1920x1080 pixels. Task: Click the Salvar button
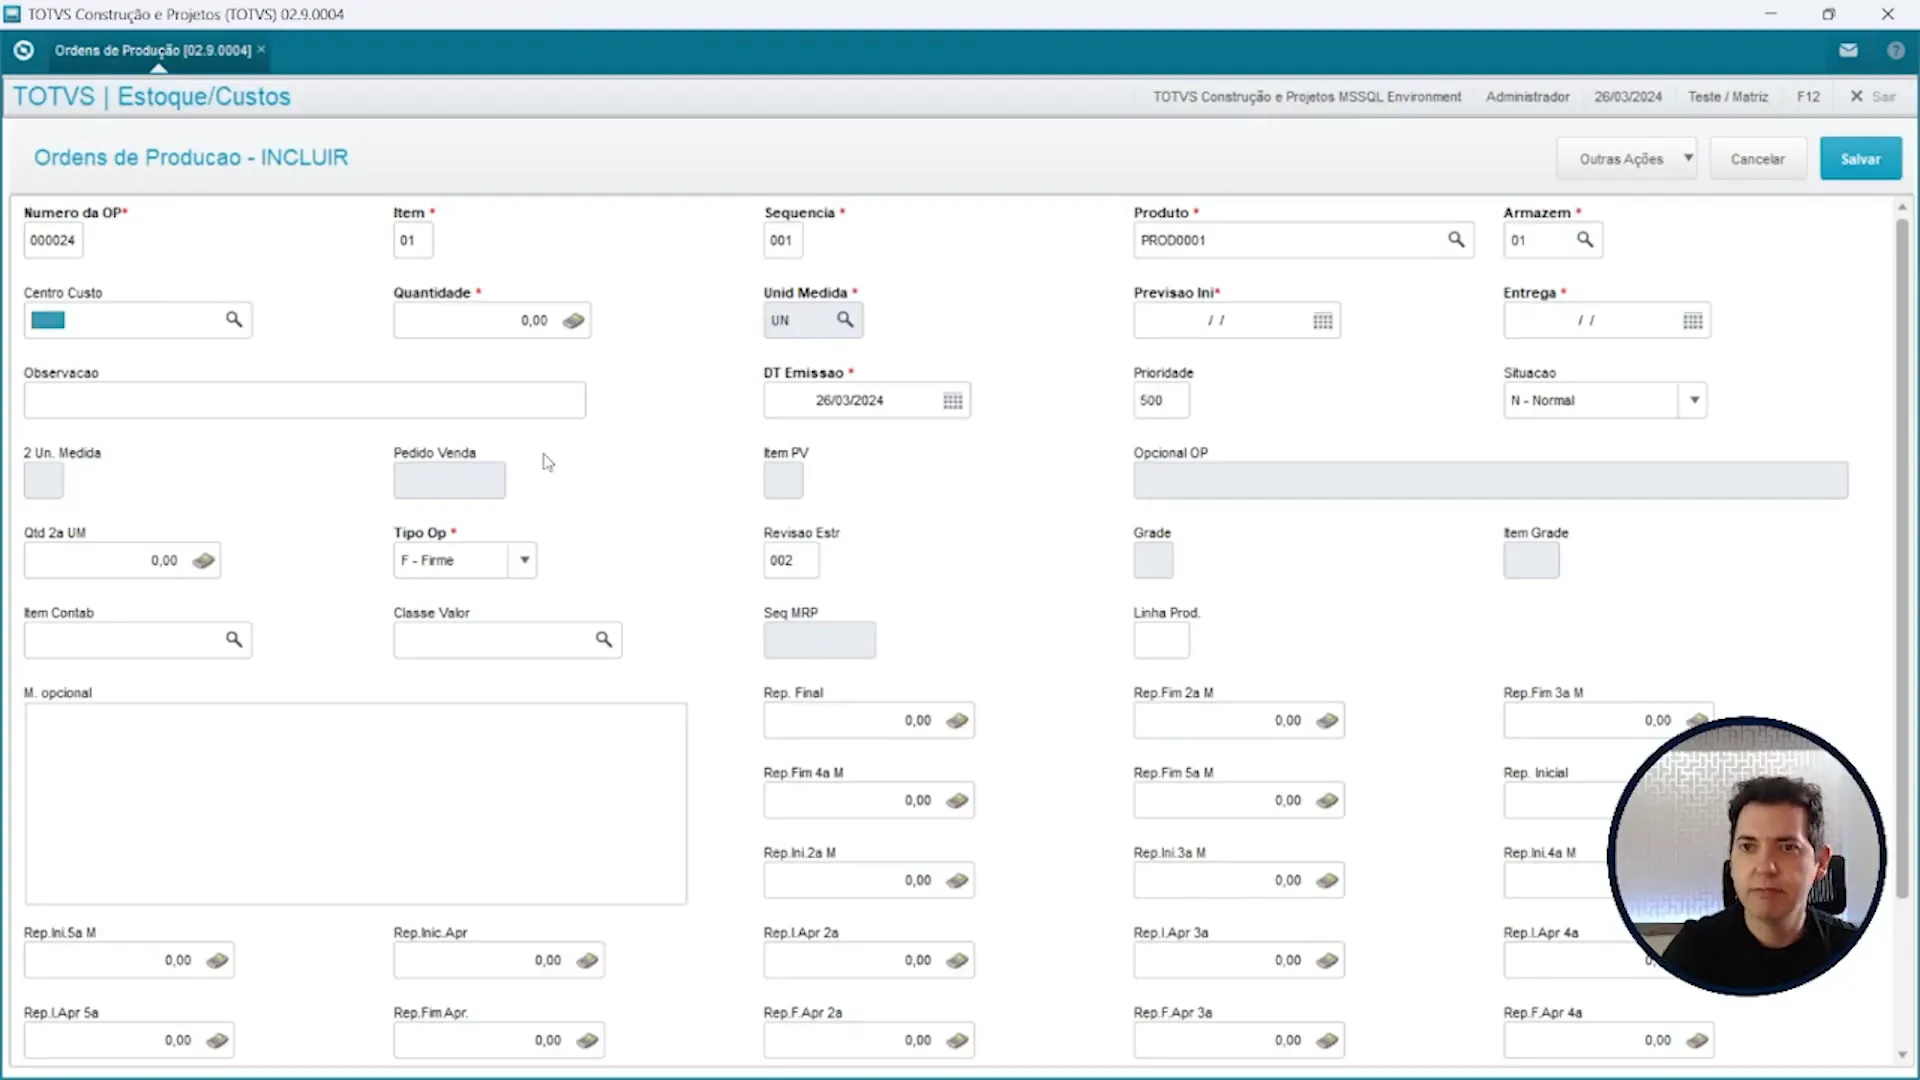pyautogui.click(x=1860, y=158)
